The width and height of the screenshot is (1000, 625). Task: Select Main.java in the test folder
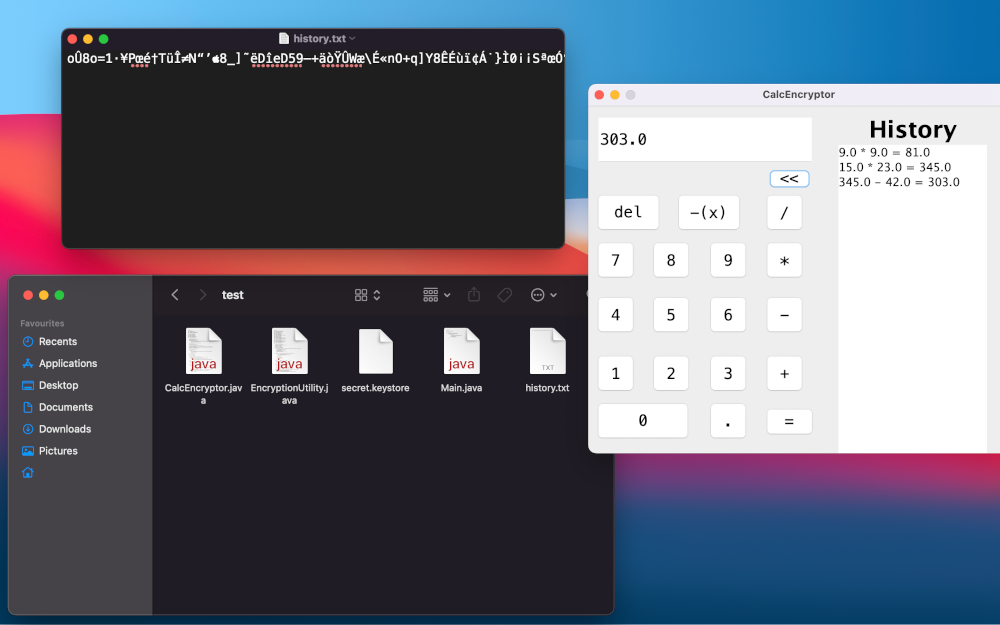[461, 352]
